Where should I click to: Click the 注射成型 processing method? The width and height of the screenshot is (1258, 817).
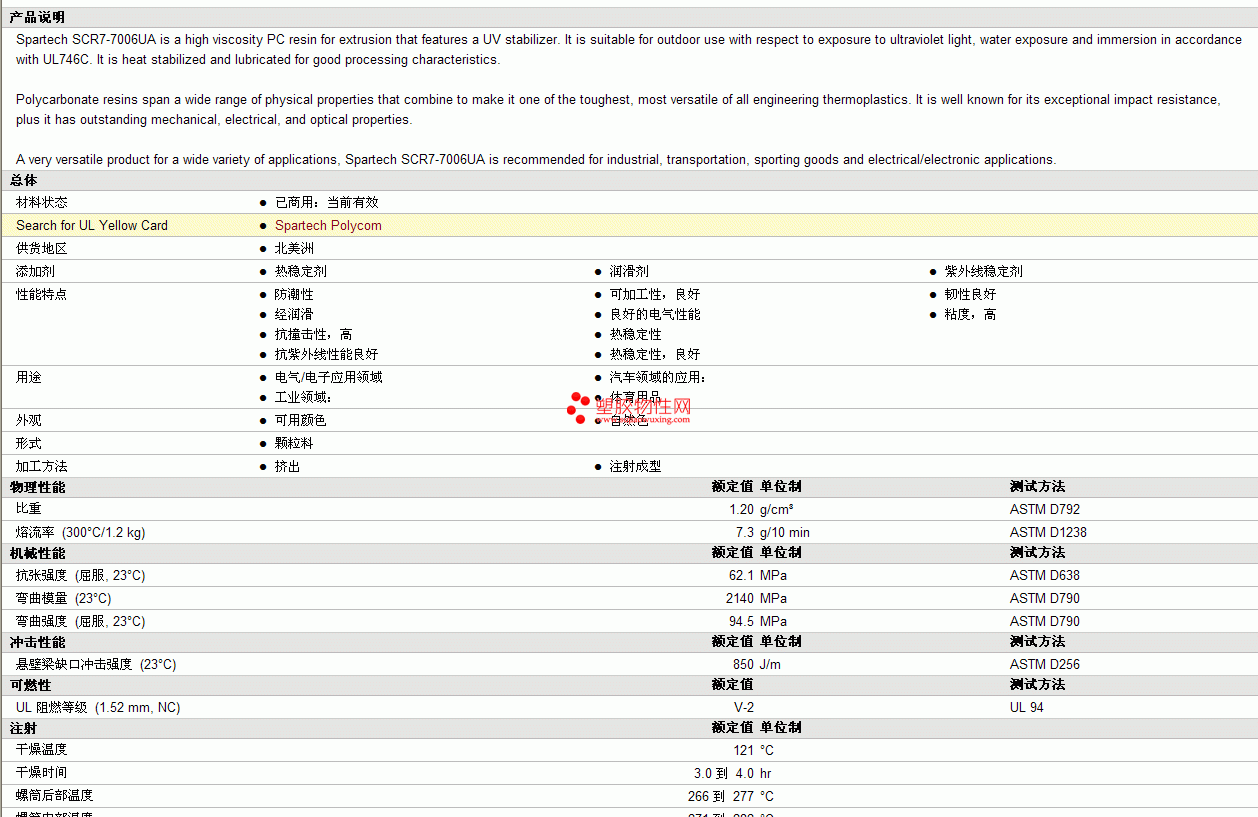pos(636,466)
